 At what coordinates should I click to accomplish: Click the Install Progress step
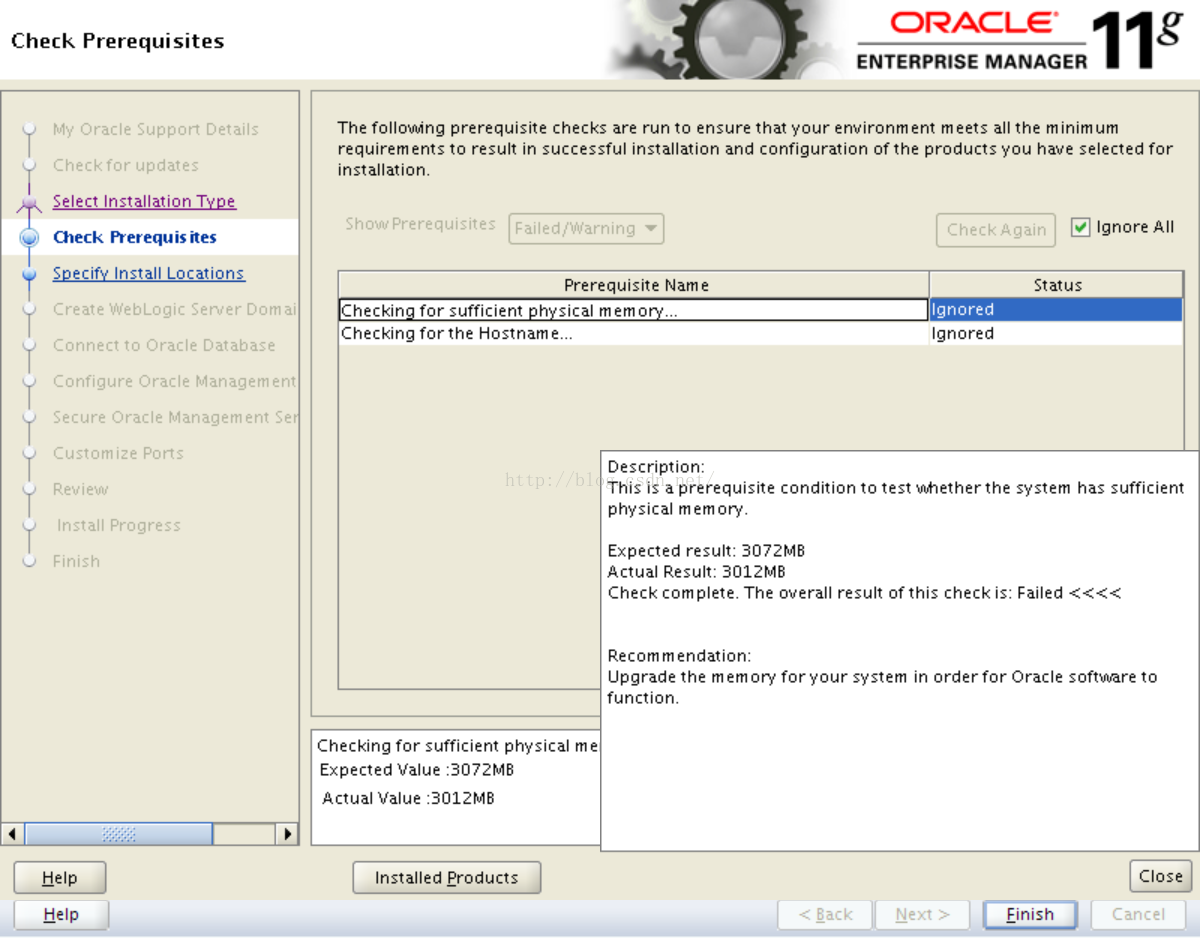pyautogui.click(x=118, y=525)
